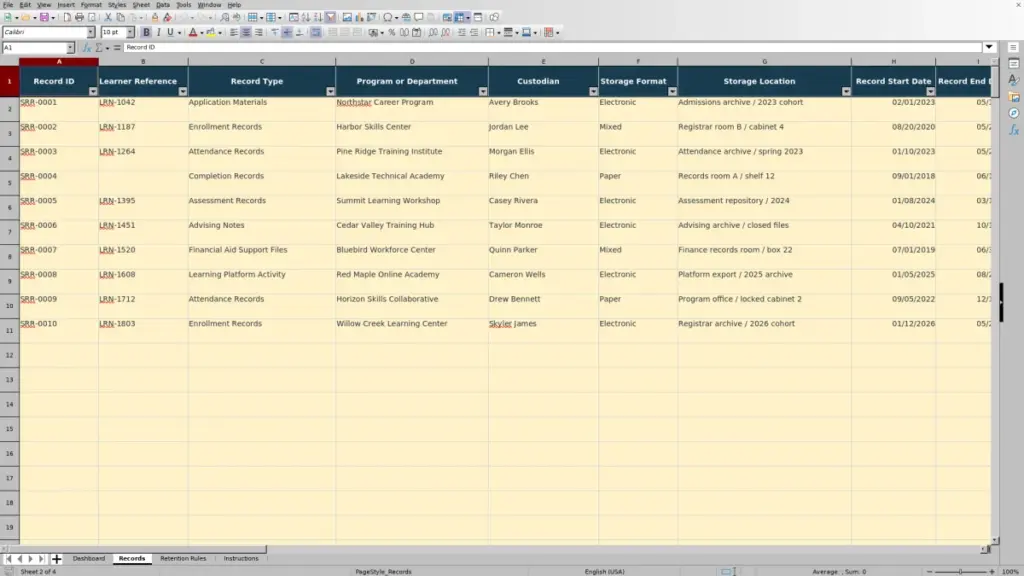The height and width of the screenshot is (576, 1024).
Task: Click the Copy icon
Action: click(x=120, y=17)
